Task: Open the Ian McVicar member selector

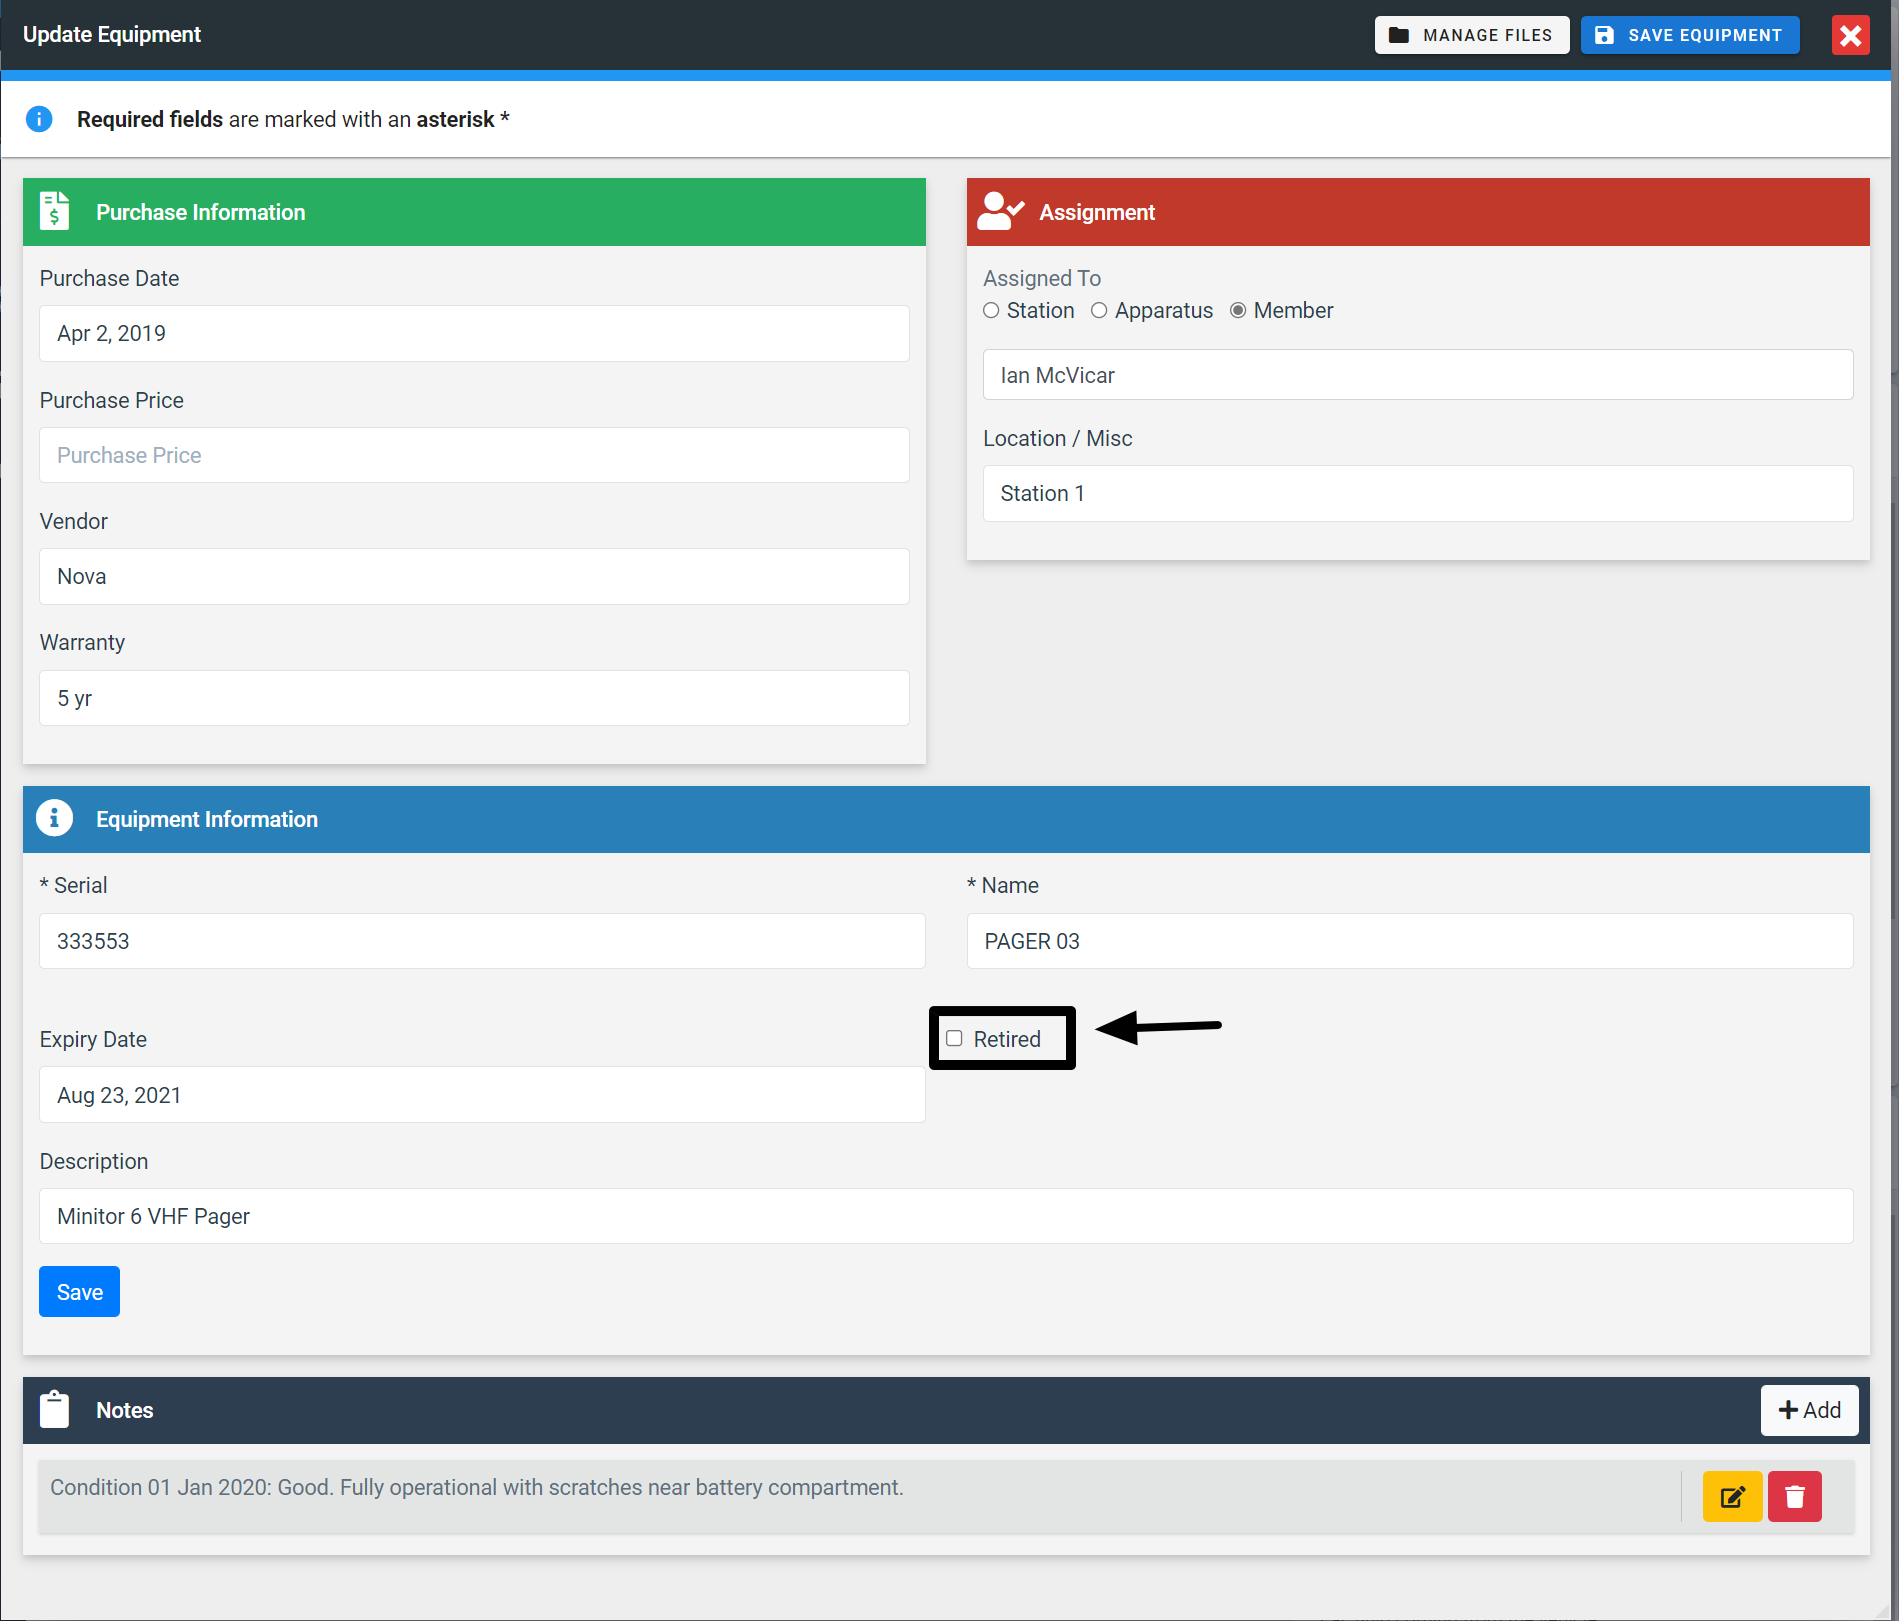Action: 1417,375
